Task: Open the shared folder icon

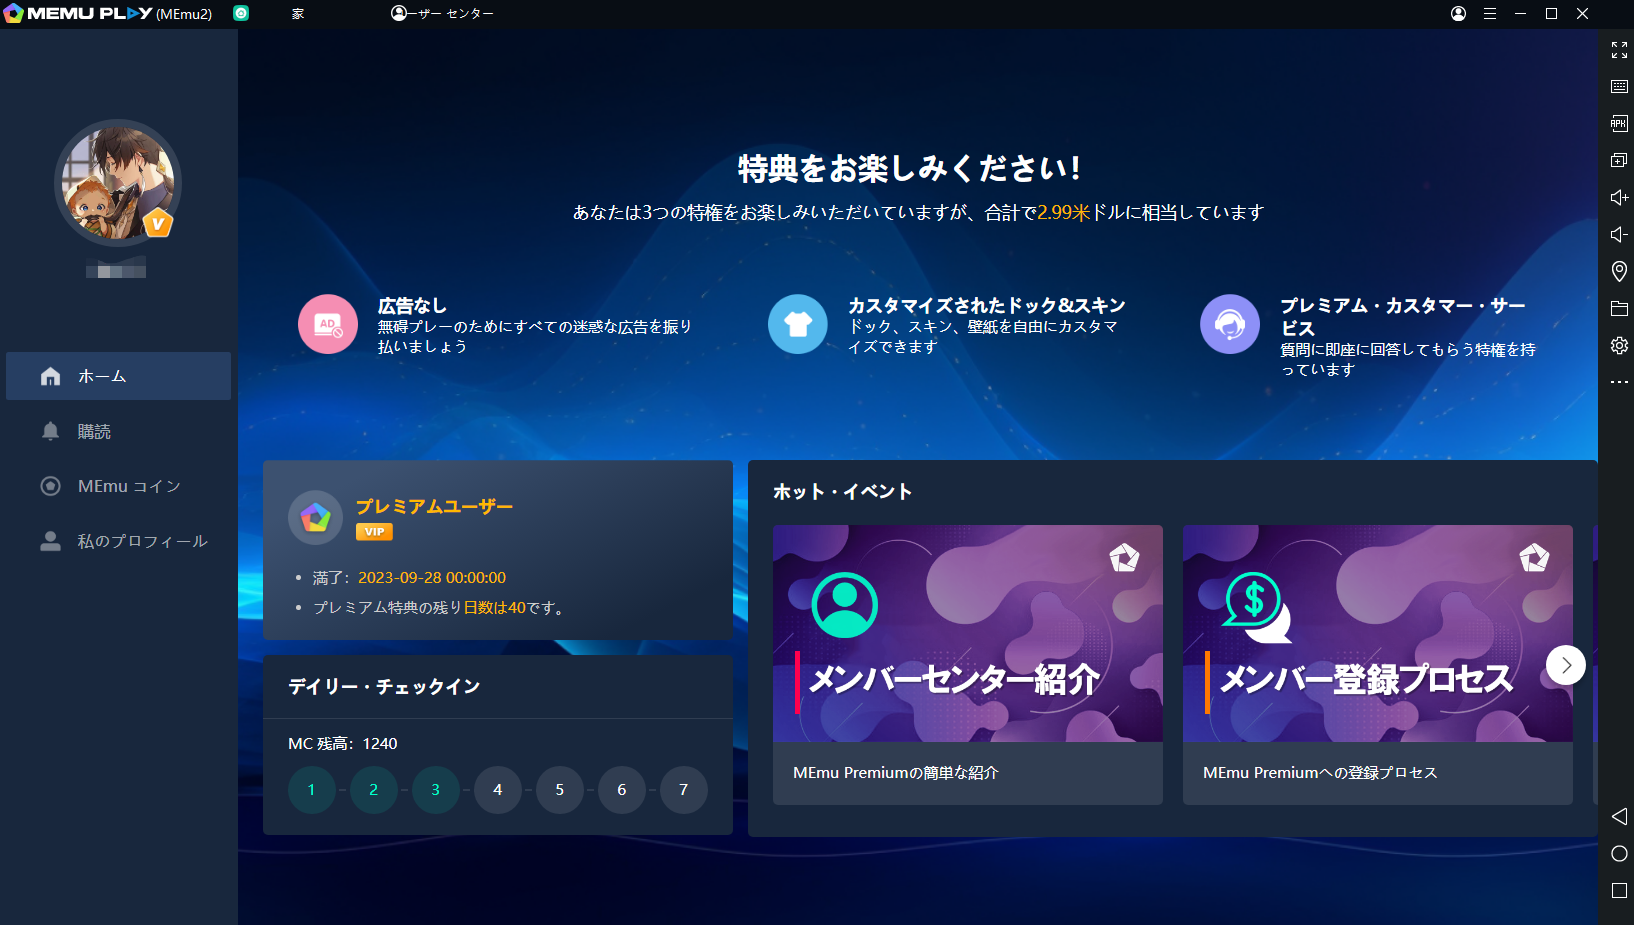Action: [x=1619, y=309]
